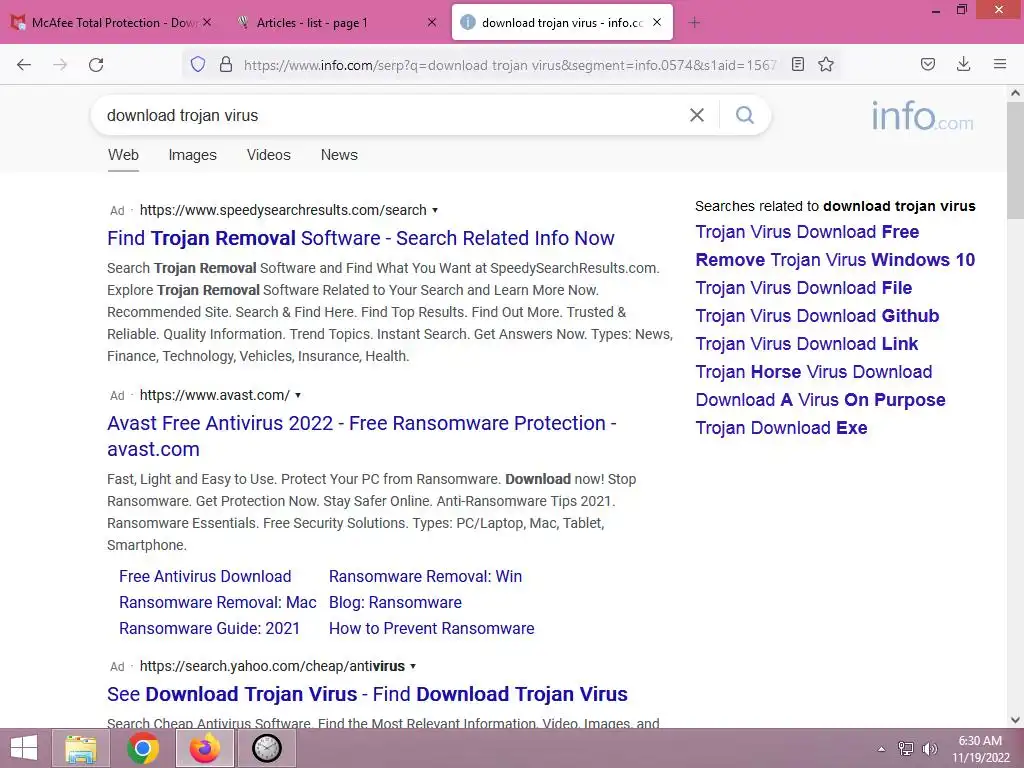This screenshot has width=1024, height=768.
Task: Open a new browser tab with plus
Action: 694,23
